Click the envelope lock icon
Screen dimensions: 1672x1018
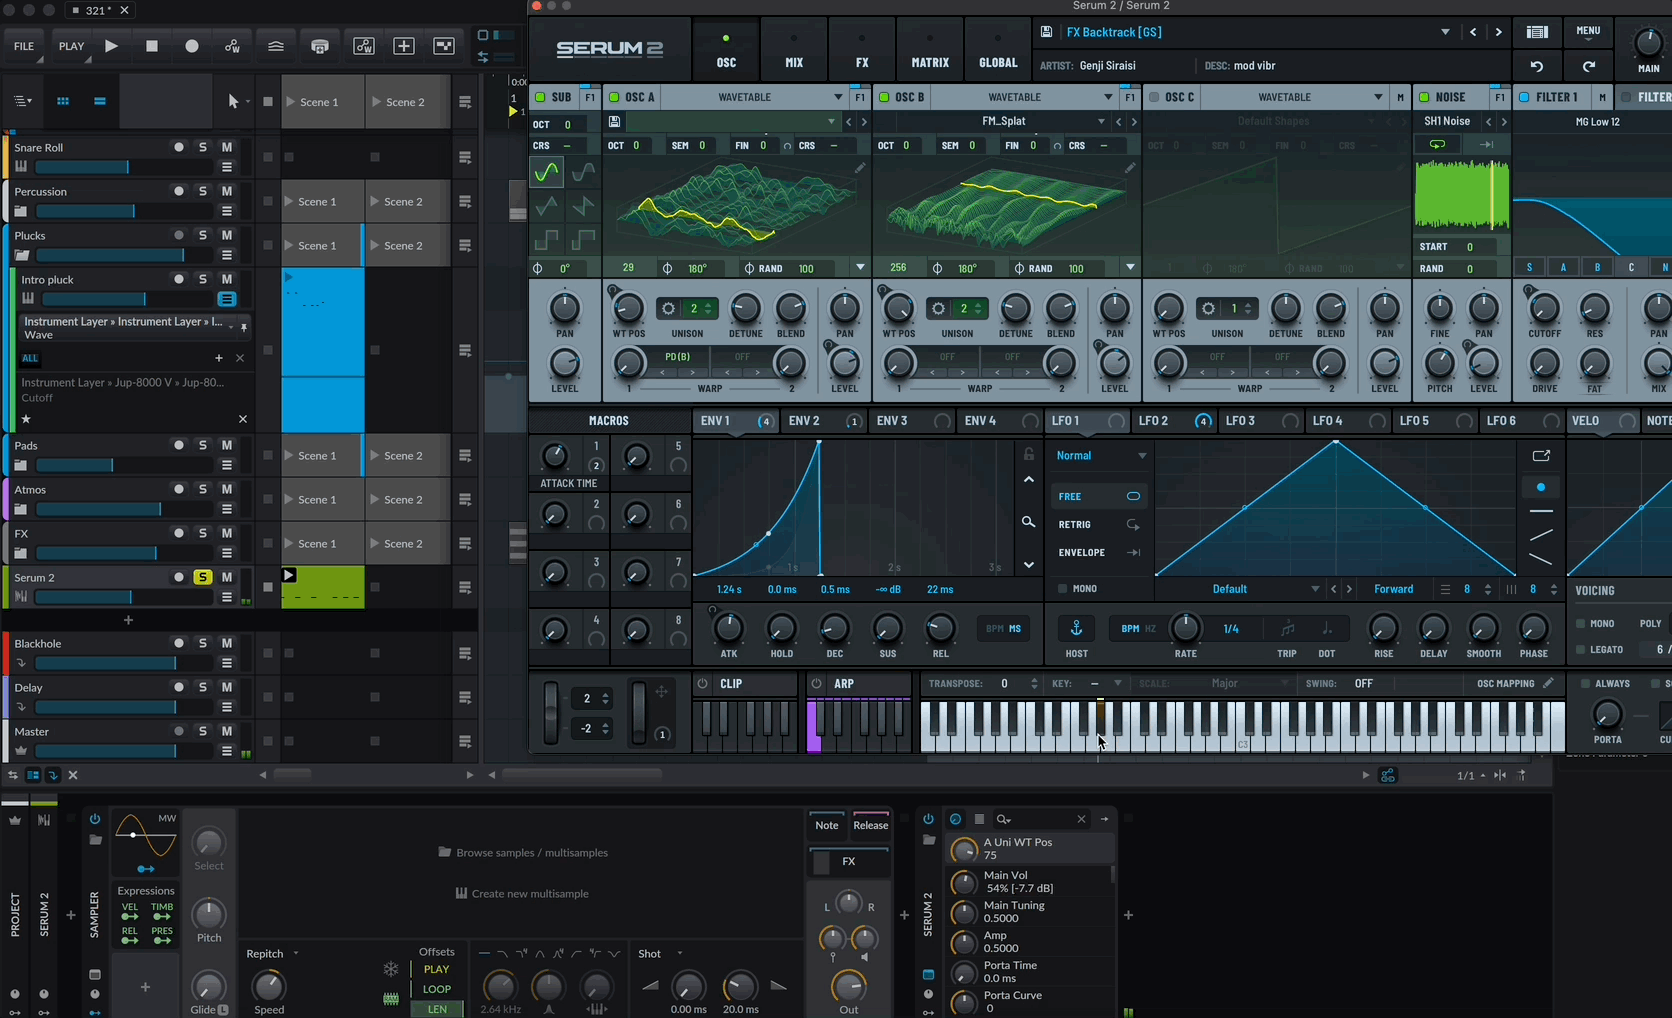pos(1028,455)
